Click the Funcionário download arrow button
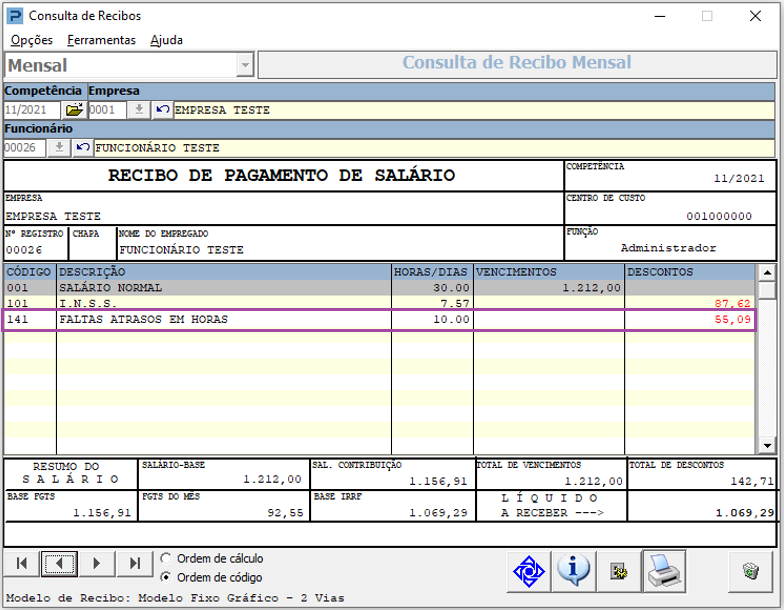The height and width of the screenshot is (610, 784). click(59, 148)
